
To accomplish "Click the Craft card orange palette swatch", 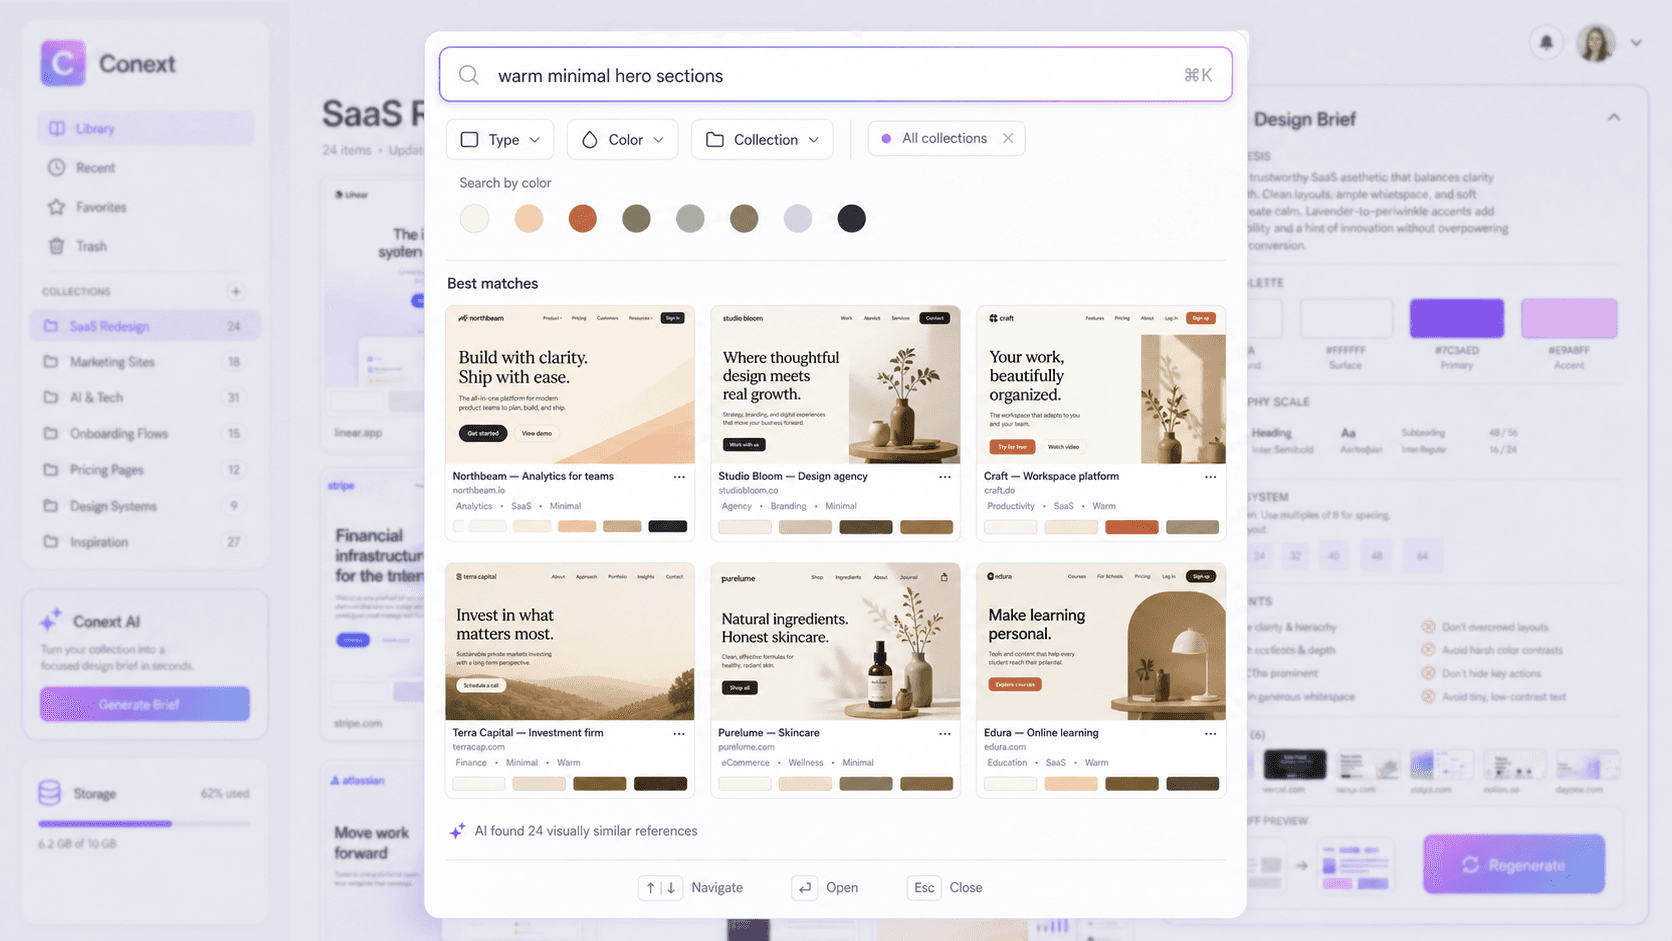I will click(1131, 527).
